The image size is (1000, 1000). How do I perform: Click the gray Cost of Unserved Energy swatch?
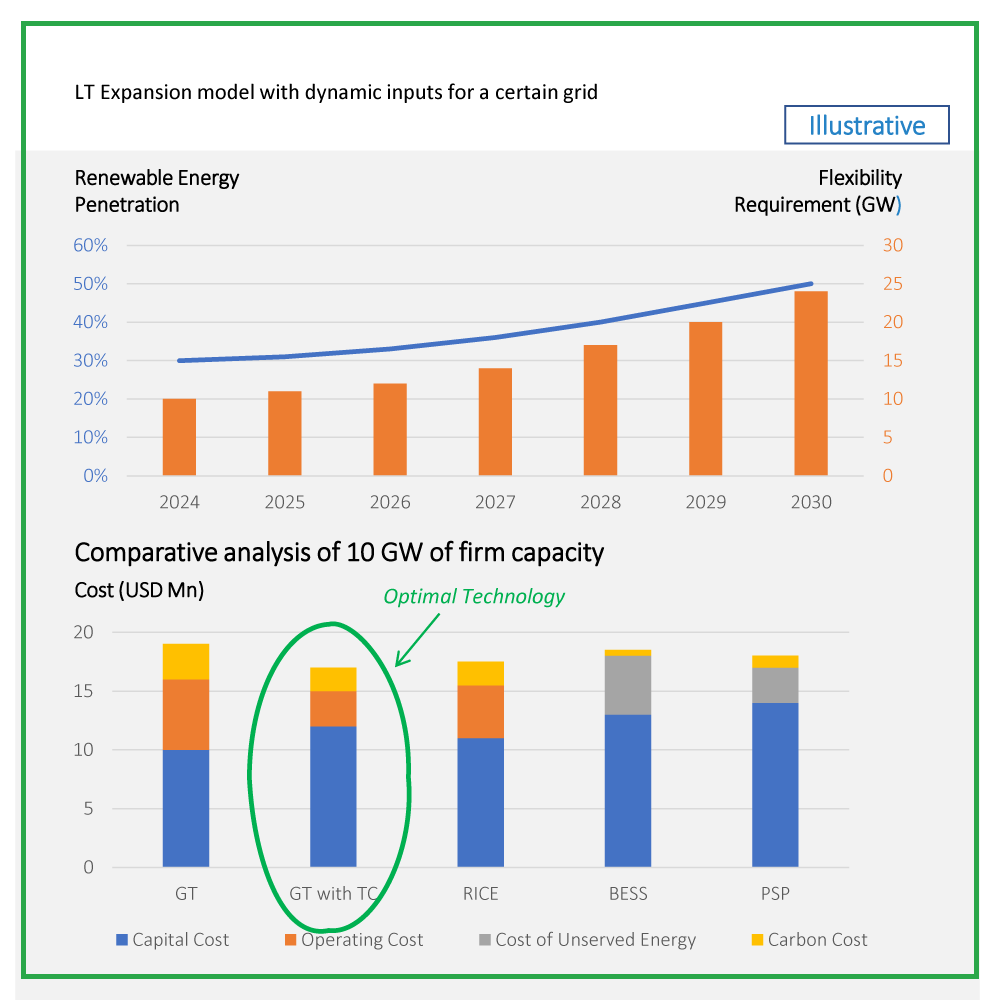(x=485, y=940)
